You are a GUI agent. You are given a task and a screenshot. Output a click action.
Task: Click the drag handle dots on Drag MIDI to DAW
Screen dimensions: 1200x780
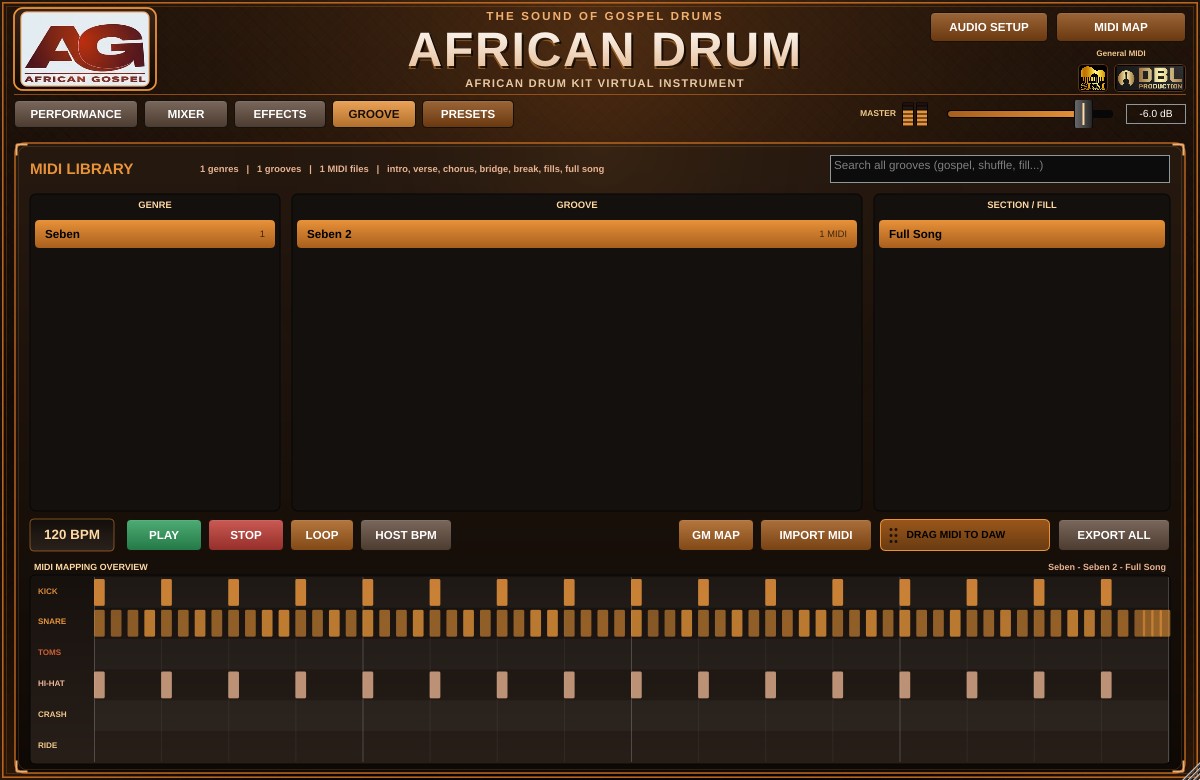pos(893,535)
